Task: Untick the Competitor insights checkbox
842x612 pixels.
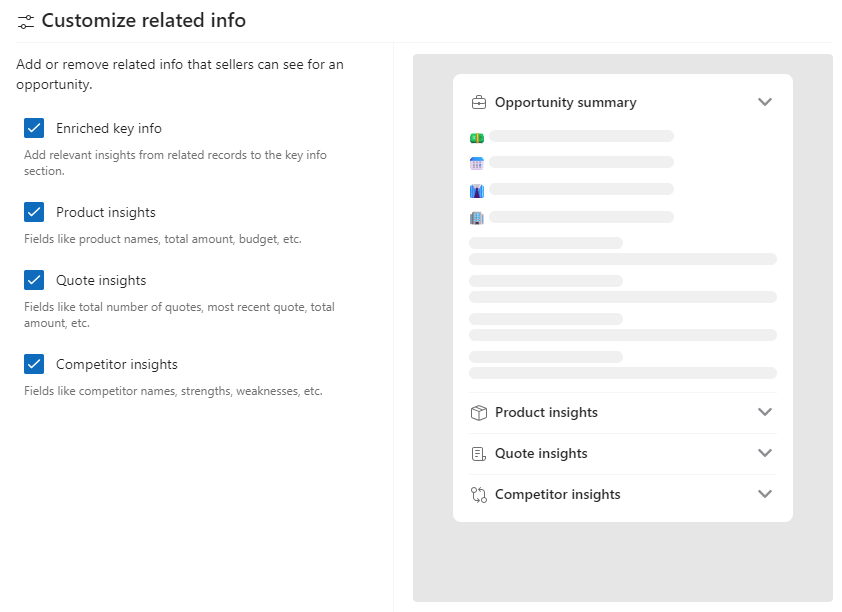Action: [x=34, y=364]
